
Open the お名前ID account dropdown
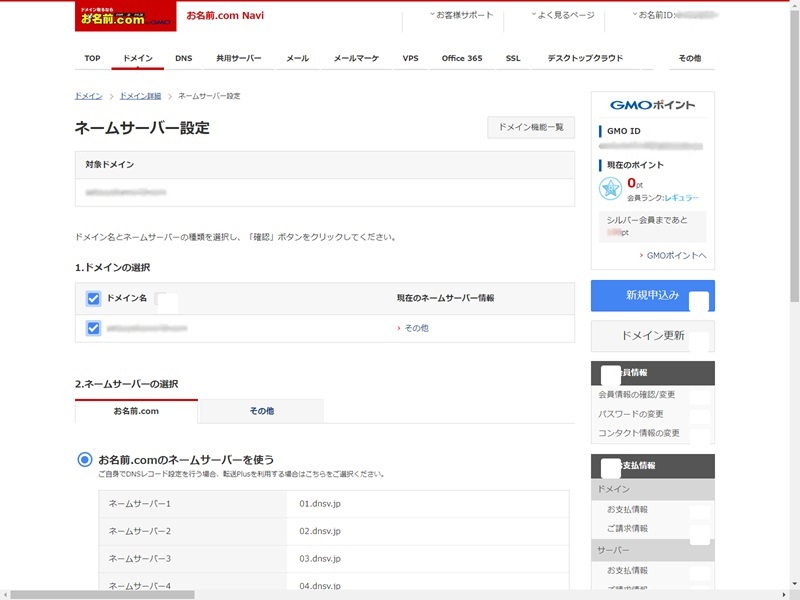(675, 15)
